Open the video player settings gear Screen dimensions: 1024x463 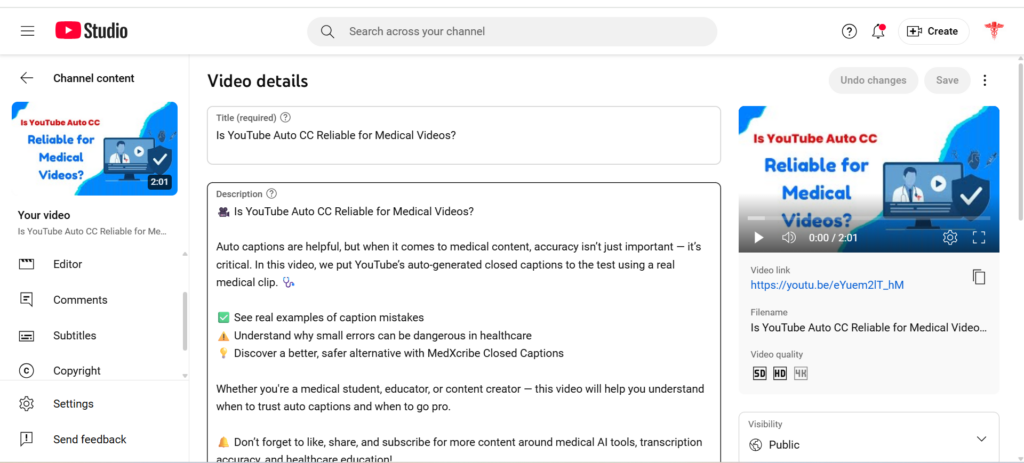click(x=950, y=237)
